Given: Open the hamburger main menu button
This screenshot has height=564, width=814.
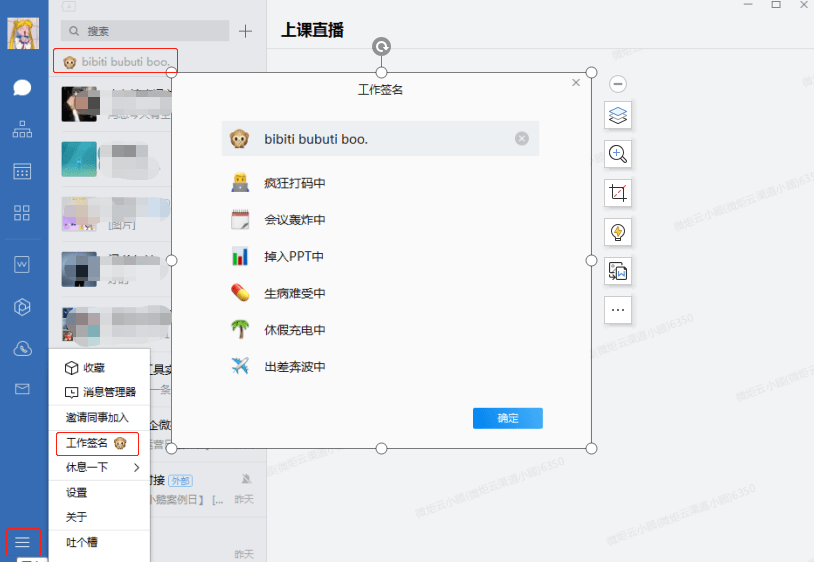Looking at the screenshot, I should point(22,542).
